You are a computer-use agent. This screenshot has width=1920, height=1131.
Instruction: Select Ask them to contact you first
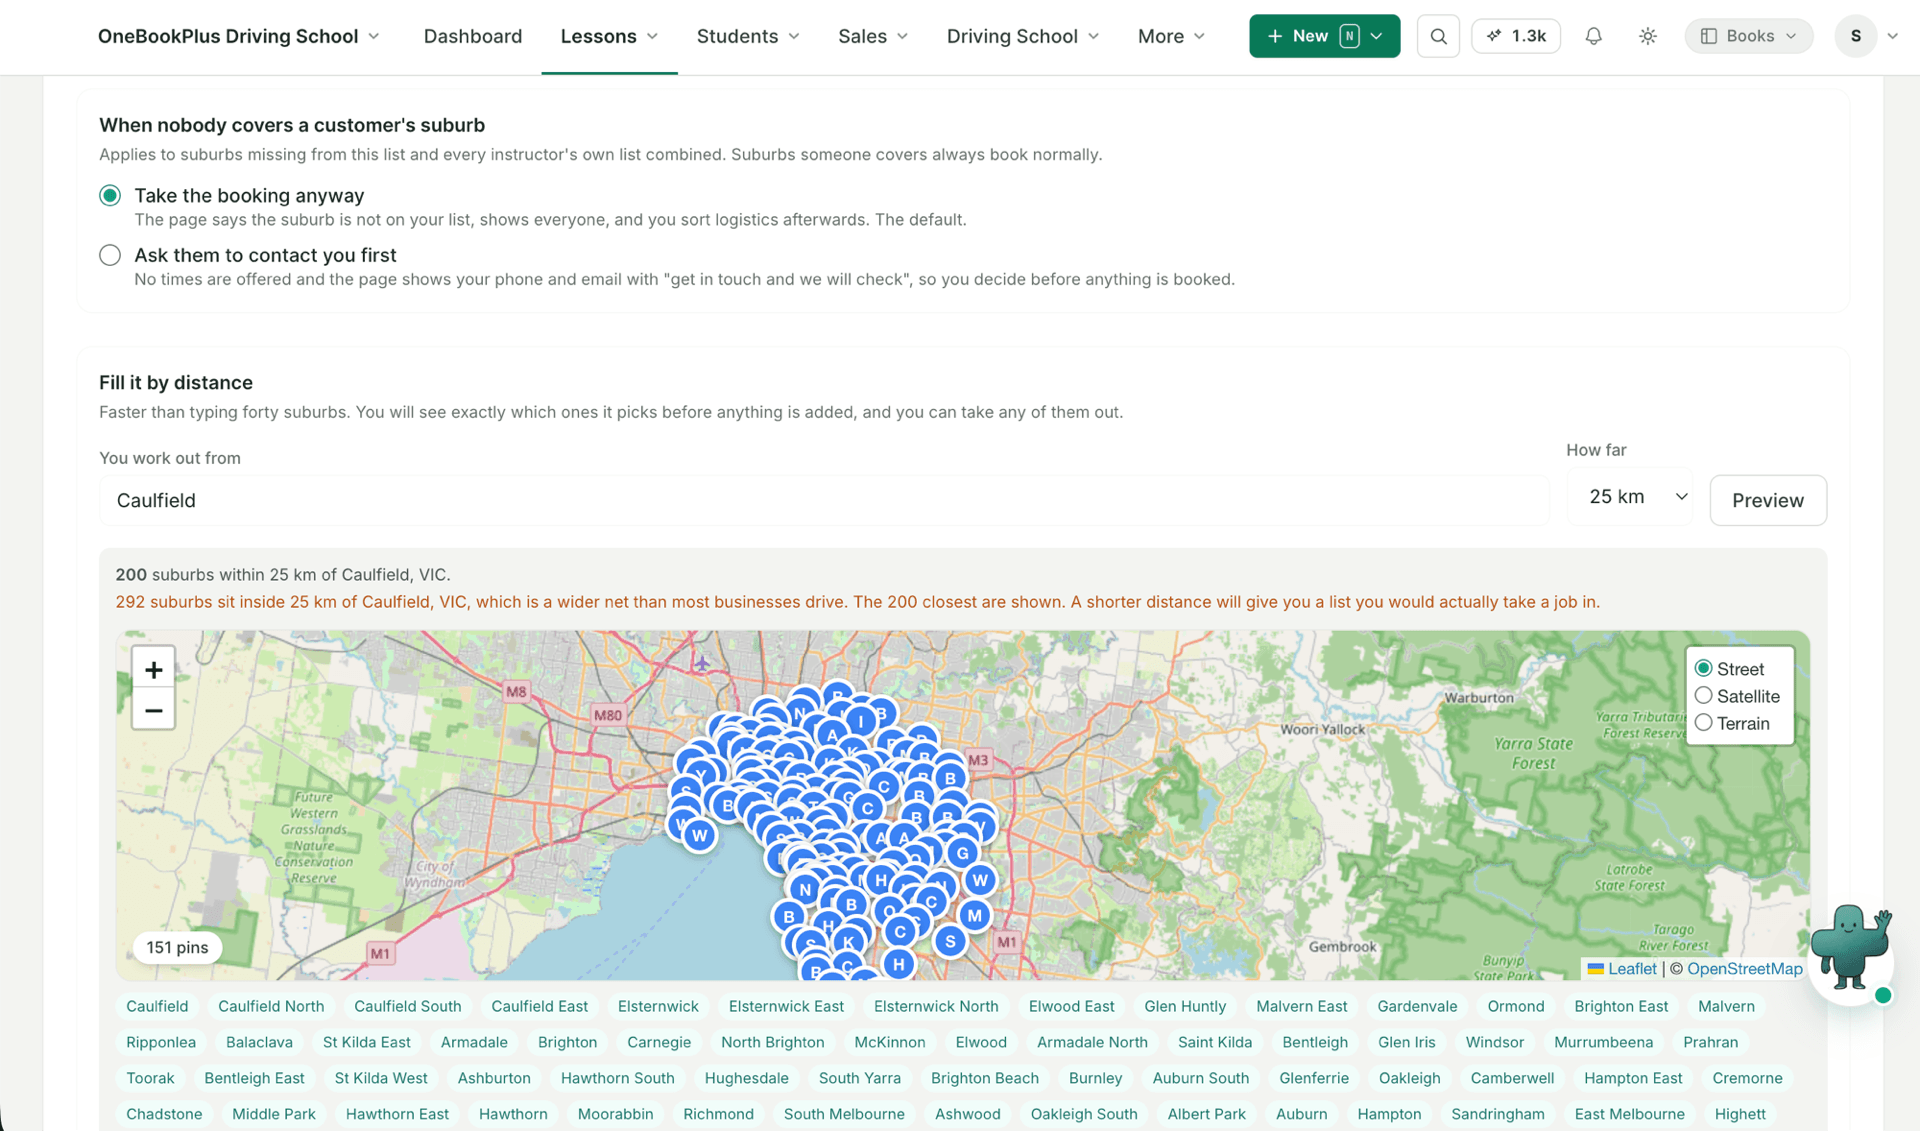point(110,255)
